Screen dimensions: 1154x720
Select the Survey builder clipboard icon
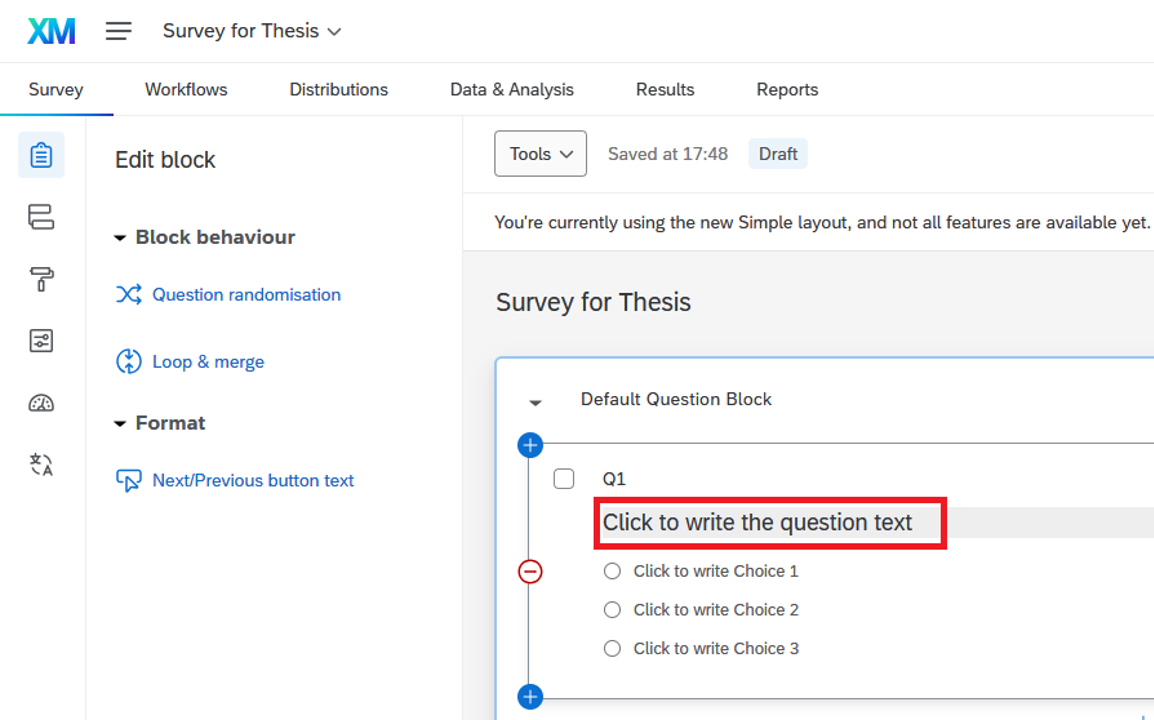pyautogui.click(x=41, y=155)
